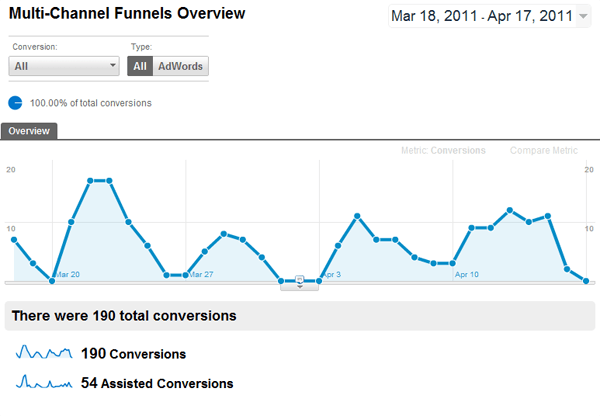The image size is (600, 416).
Task: Click the sparkline icon next to Assisted Conversions
Action: (x=44, y=382)
